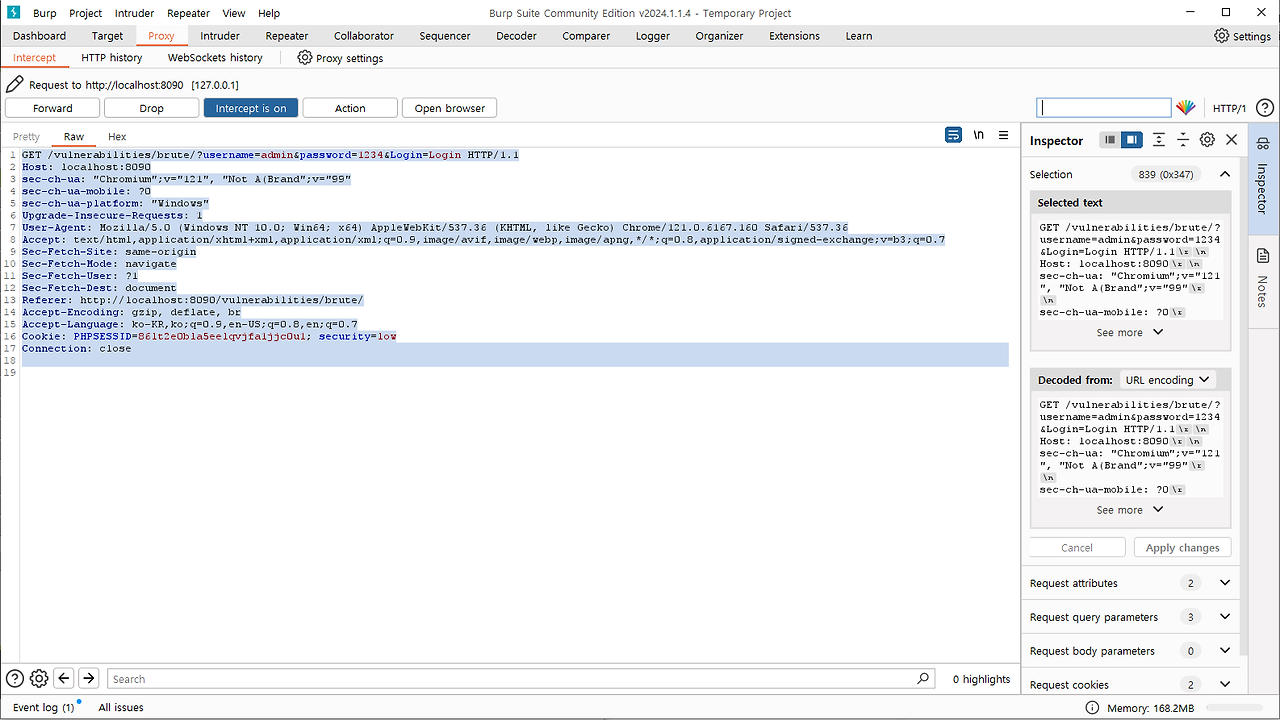This screenshot has width=1280, height=720.
Task: Forward the intercepted request
Action: [x=52, y=108]
